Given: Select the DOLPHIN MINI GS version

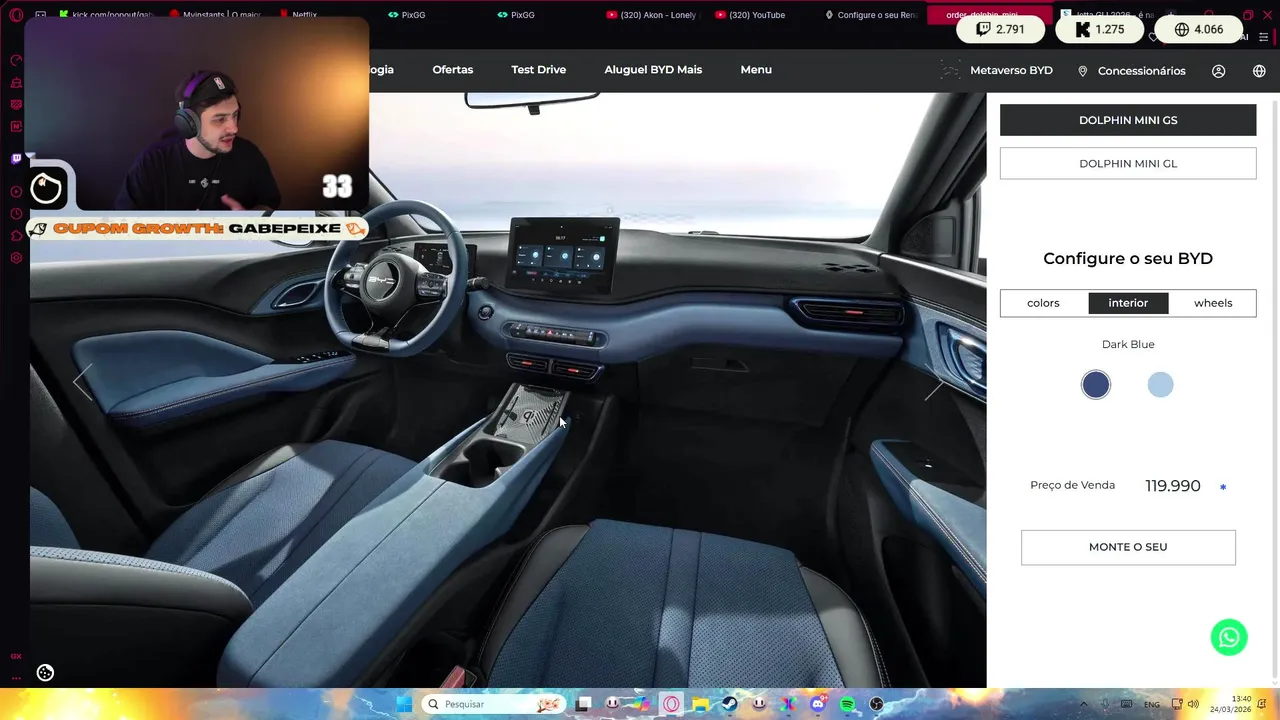Looking at the screenshot, I should [1128, 120].
